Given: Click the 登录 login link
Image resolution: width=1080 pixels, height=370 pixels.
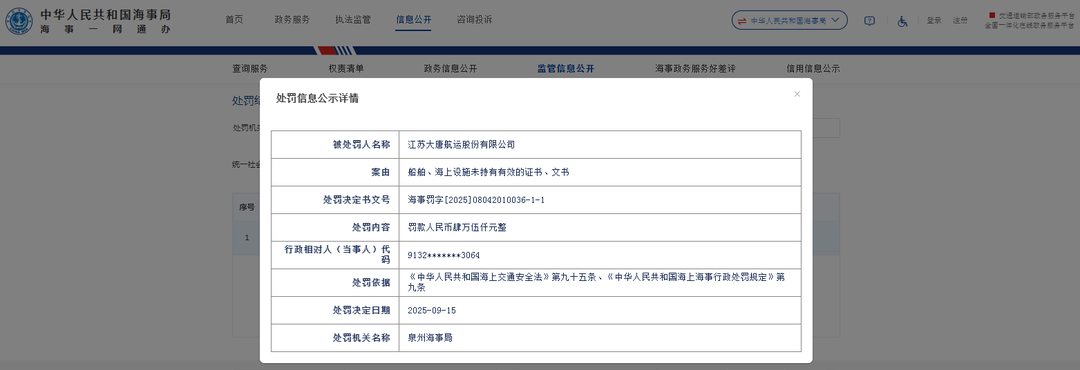Looking at the screenshot, I should 934,21.
